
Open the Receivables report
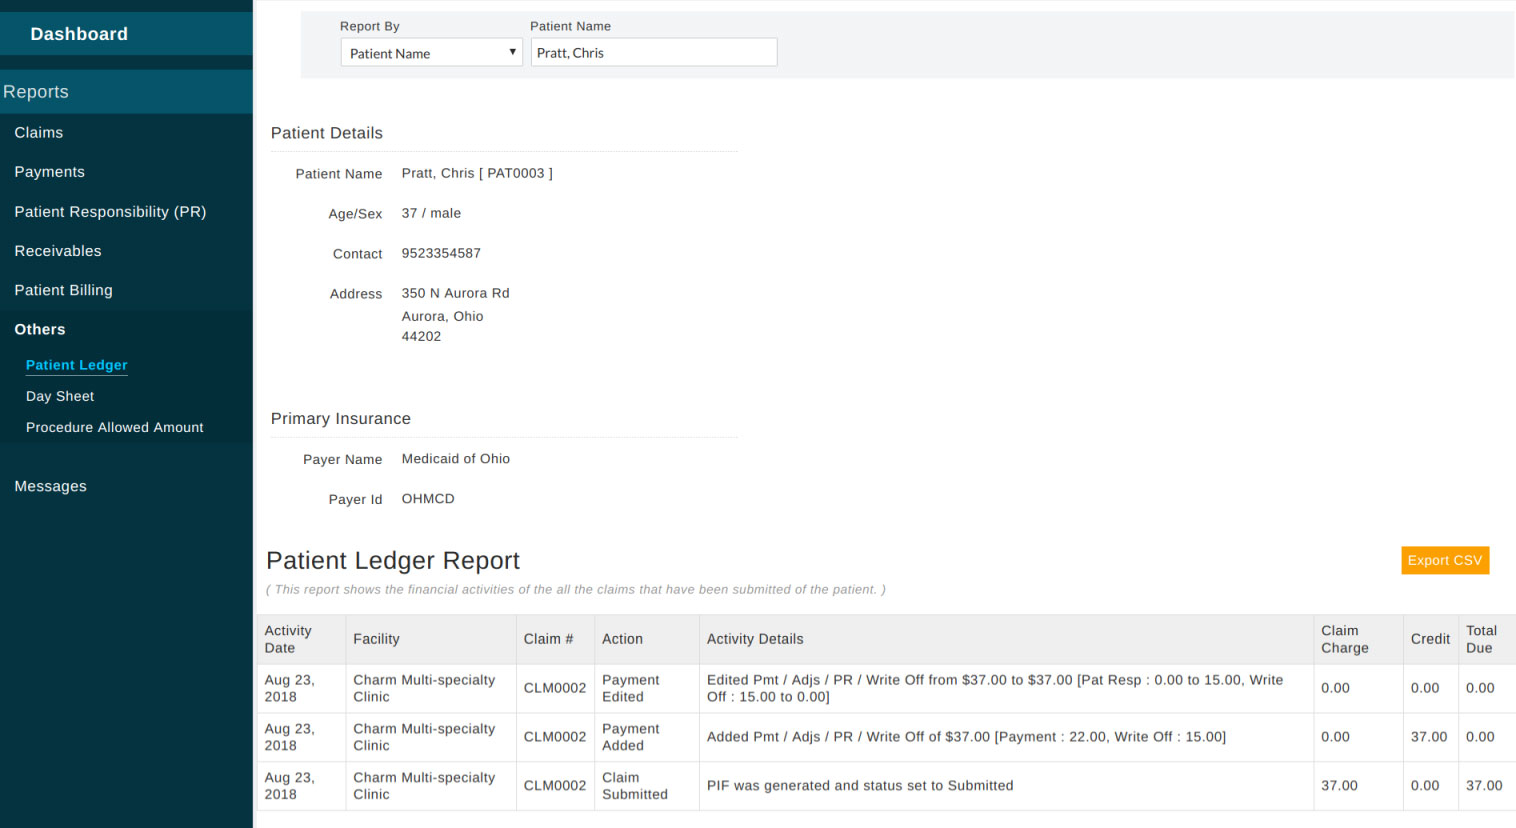tap(57, 250)
